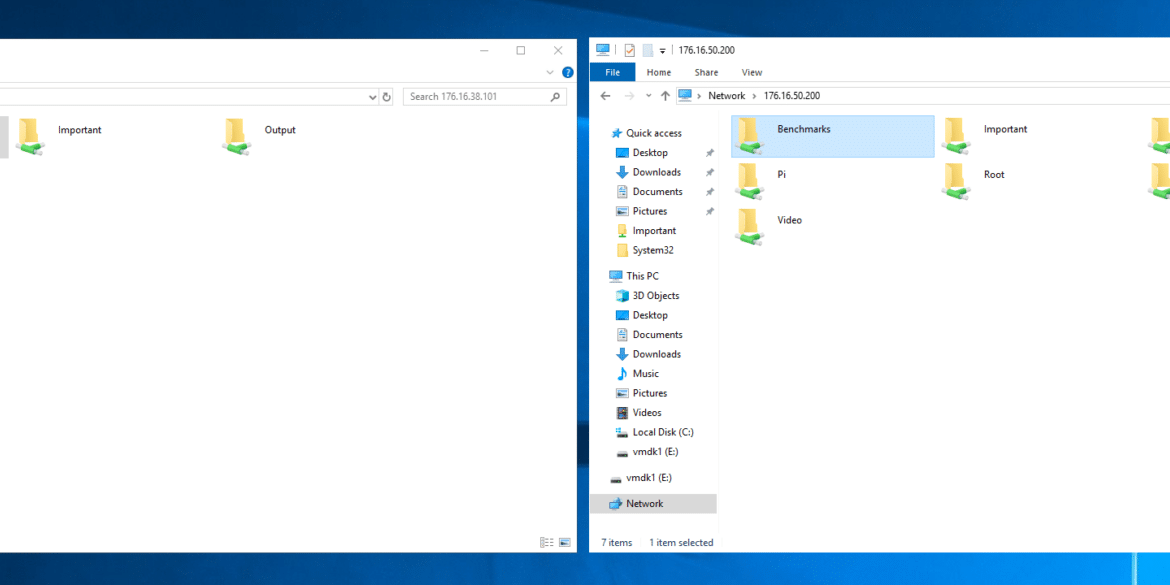The image size is (1170, 585).
Task: Open Important in the navigation pane
Action: (x=654, y=231)
